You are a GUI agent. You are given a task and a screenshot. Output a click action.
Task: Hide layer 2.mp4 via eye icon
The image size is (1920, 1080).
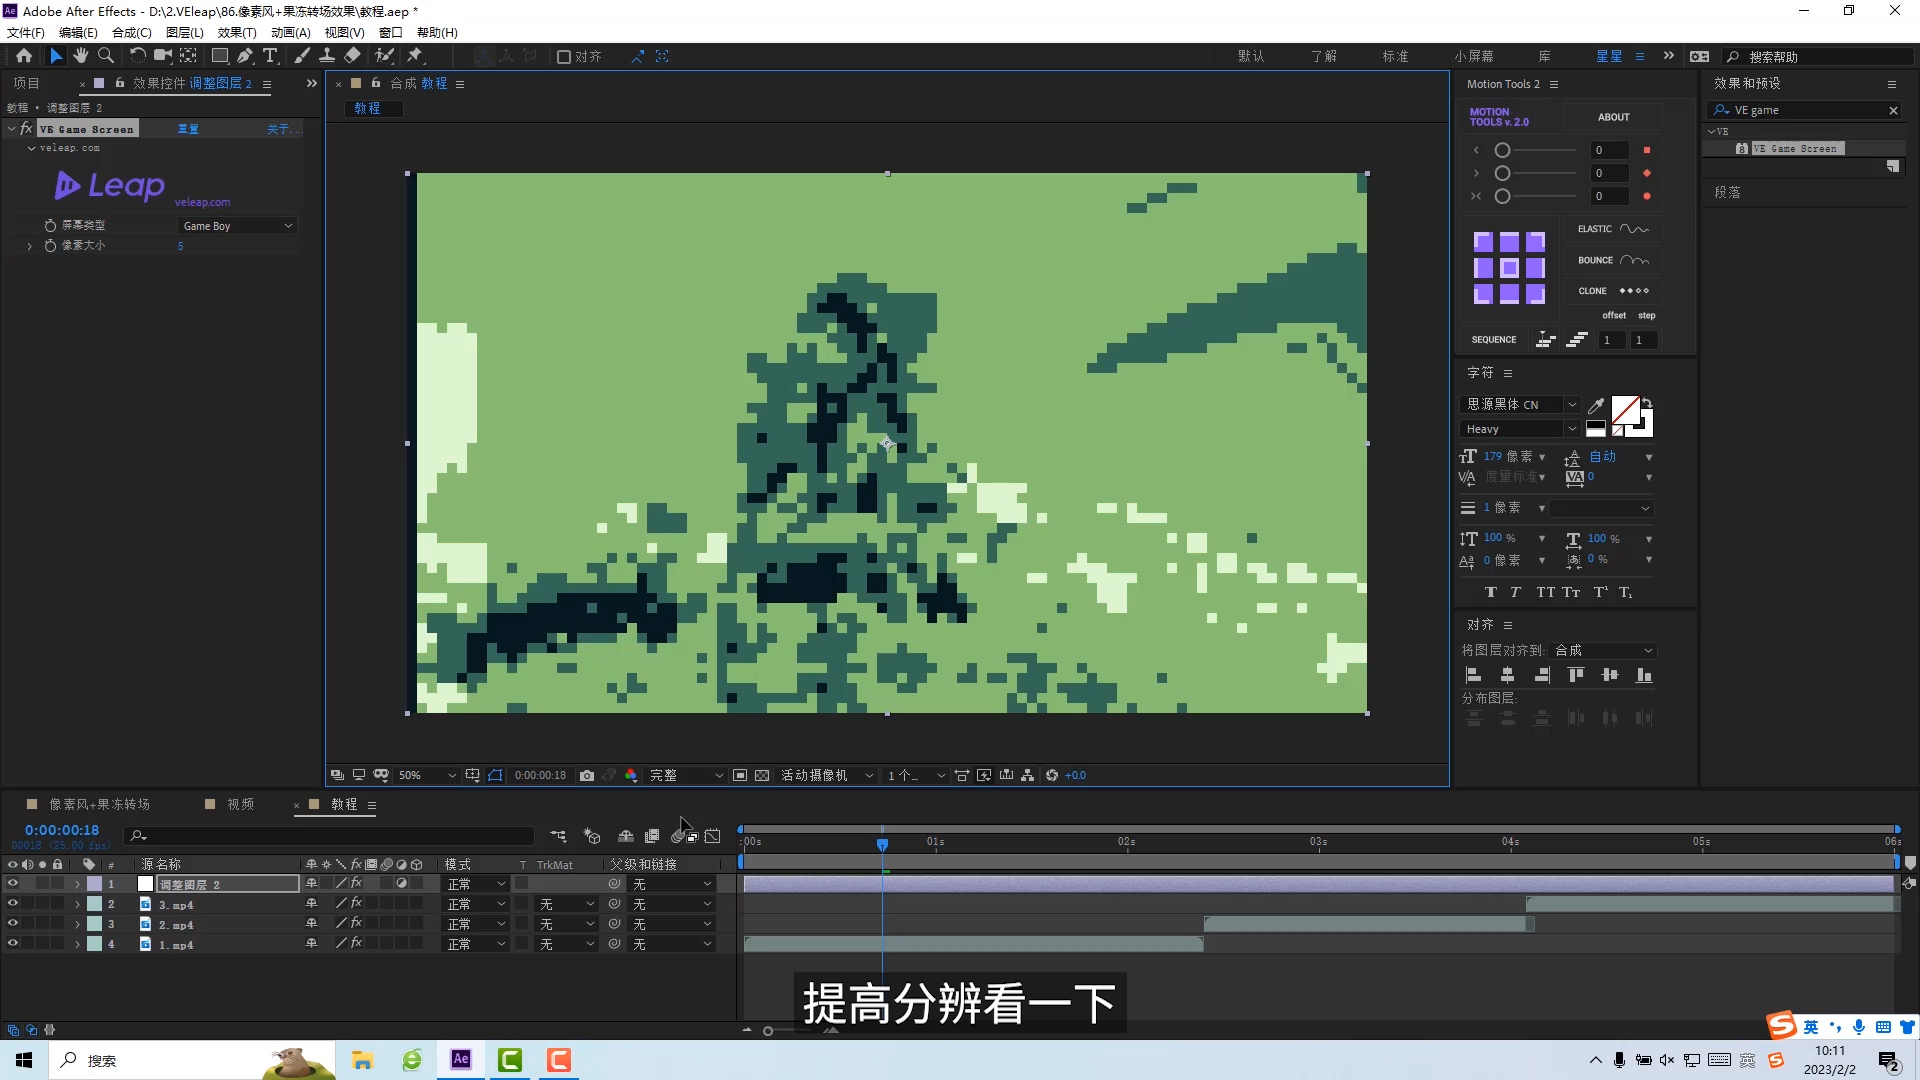[13, 924]
